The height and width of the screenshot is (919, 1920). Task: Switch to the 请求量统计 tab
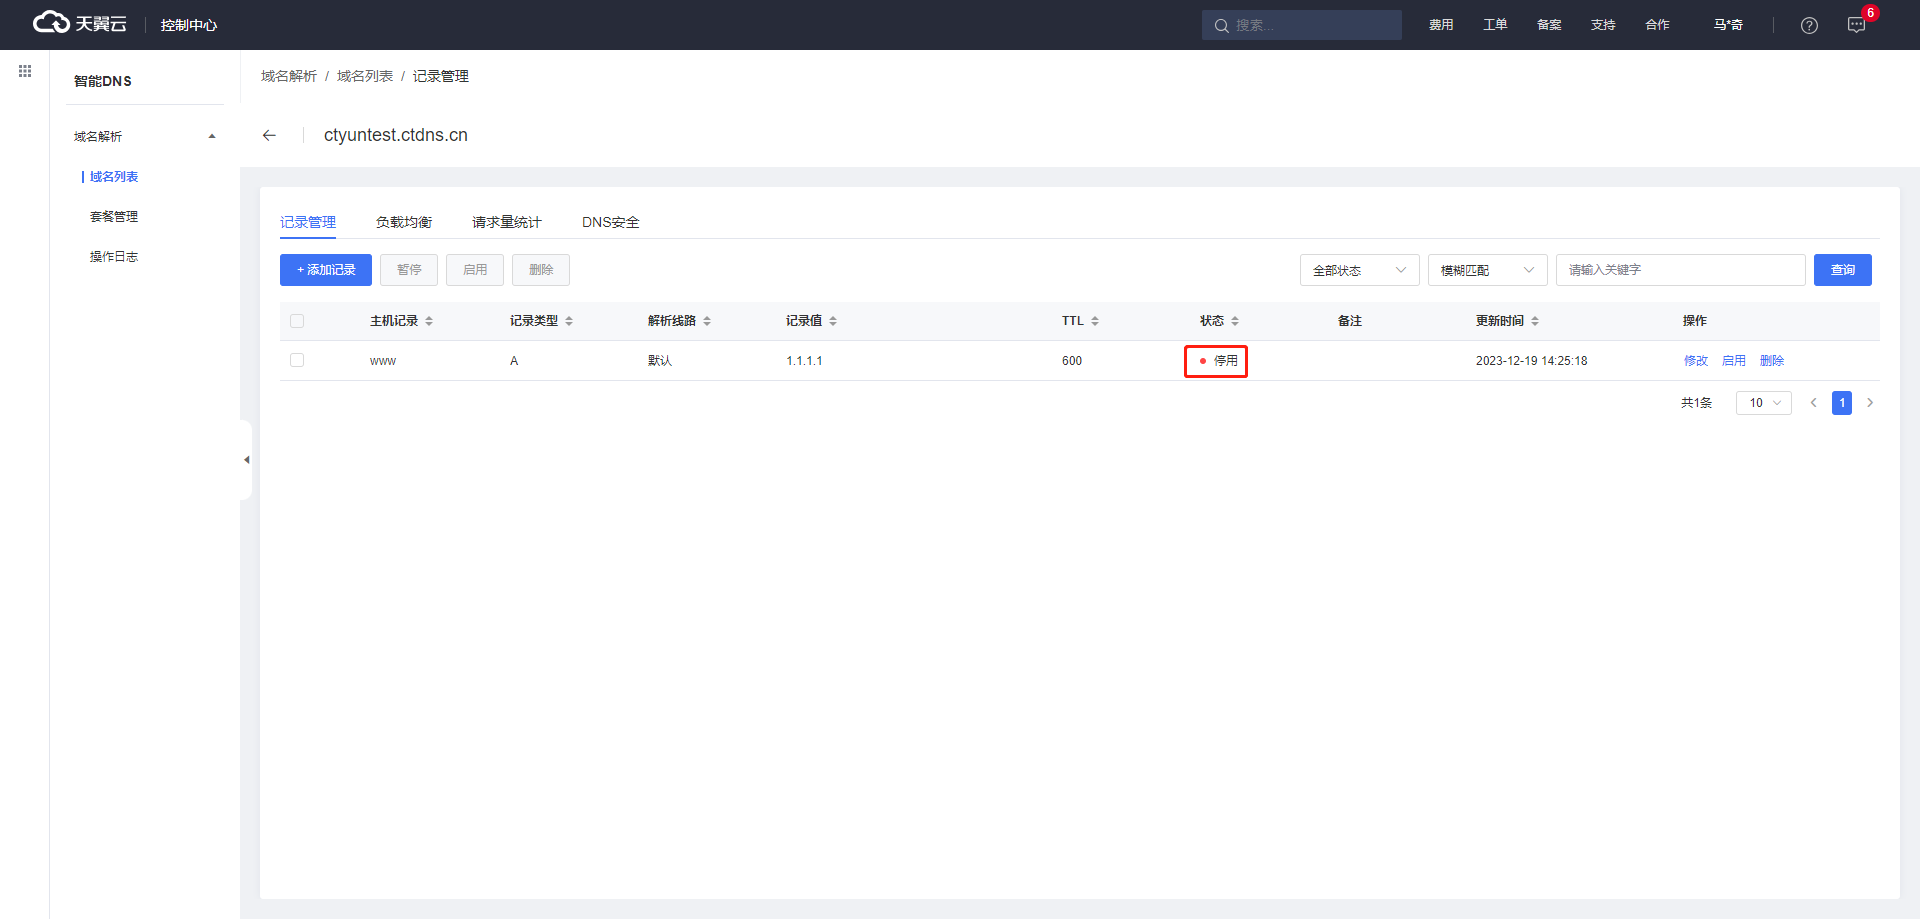(x=507, y=222)
